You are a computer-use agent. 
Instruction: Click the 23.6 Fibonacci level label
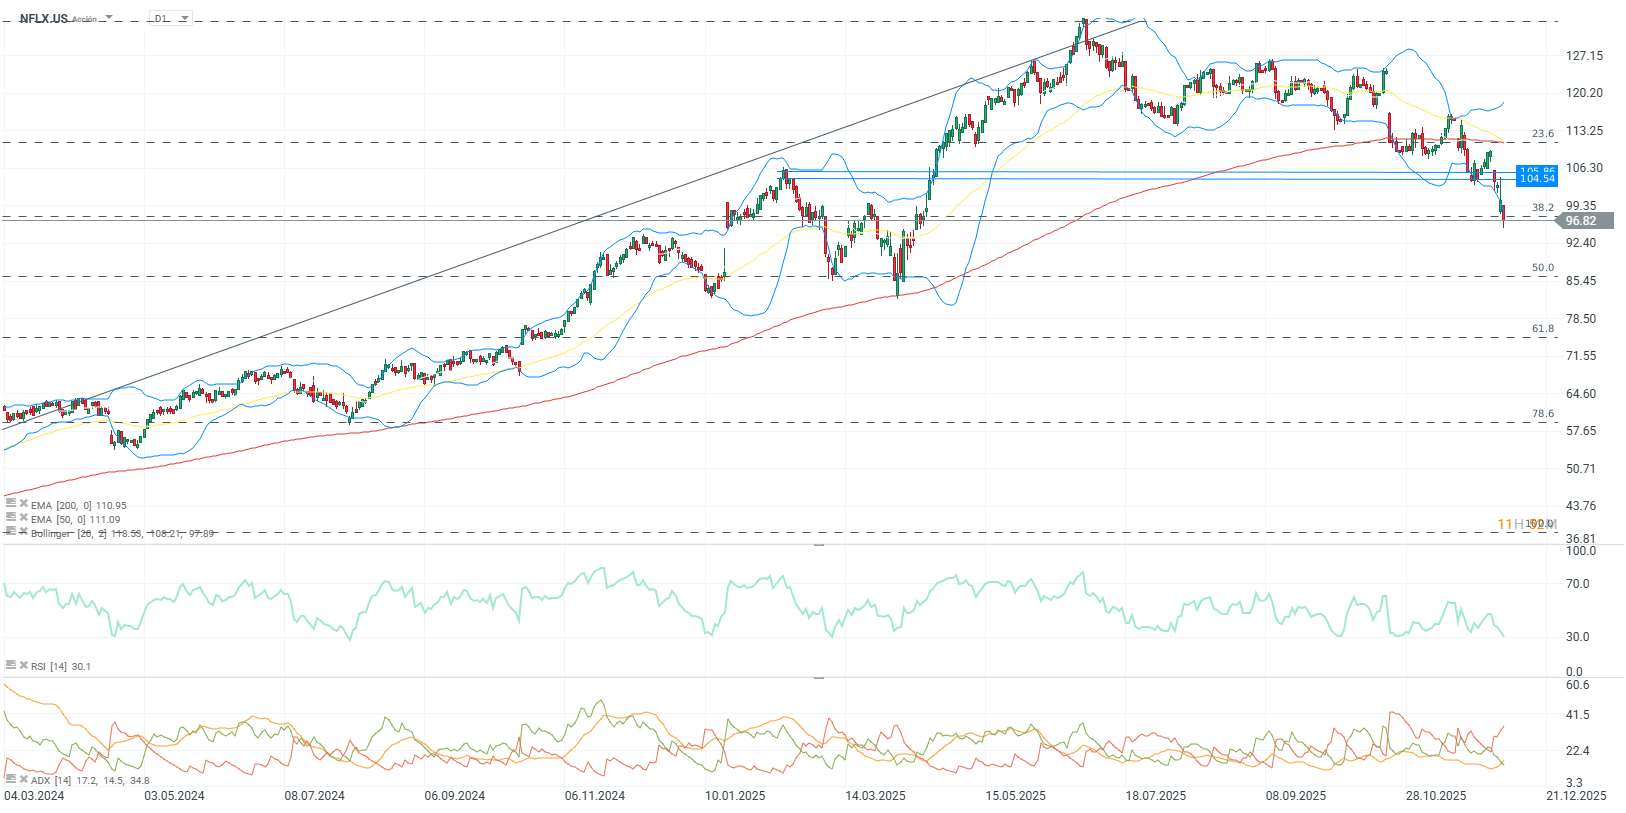pyautogui.click(x=1543, y=134)
